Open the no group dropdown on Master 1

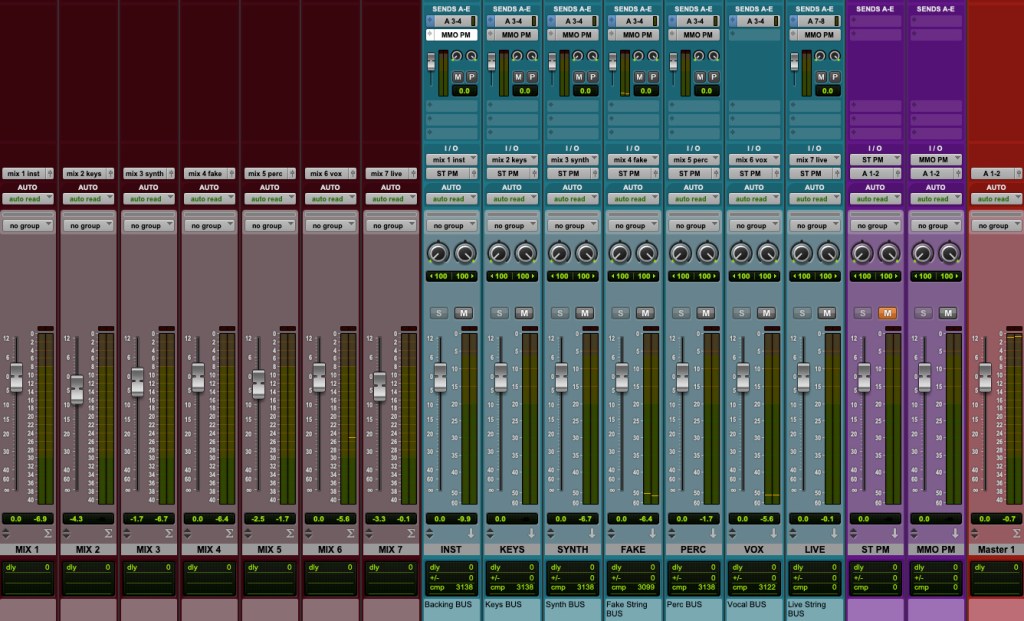pos(994,226)
